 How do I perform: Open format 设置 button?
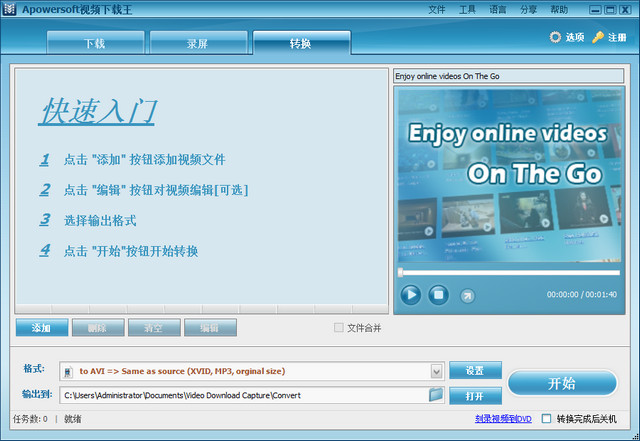point(475,370)
